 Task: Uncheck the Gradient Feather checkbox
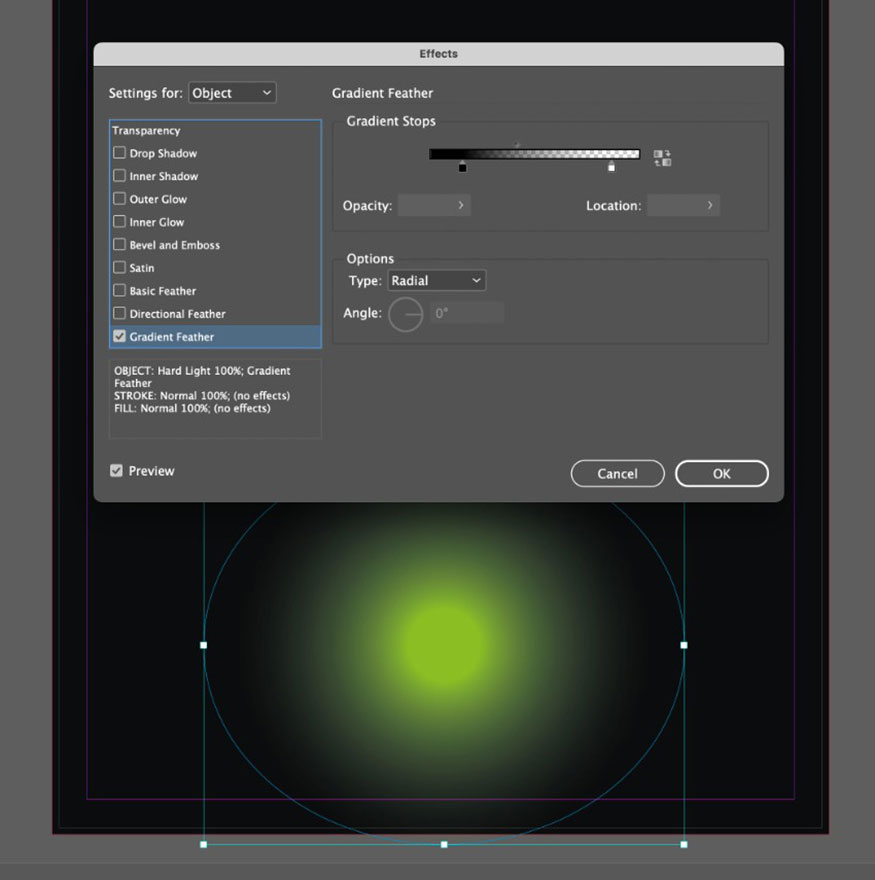(119, 336)
